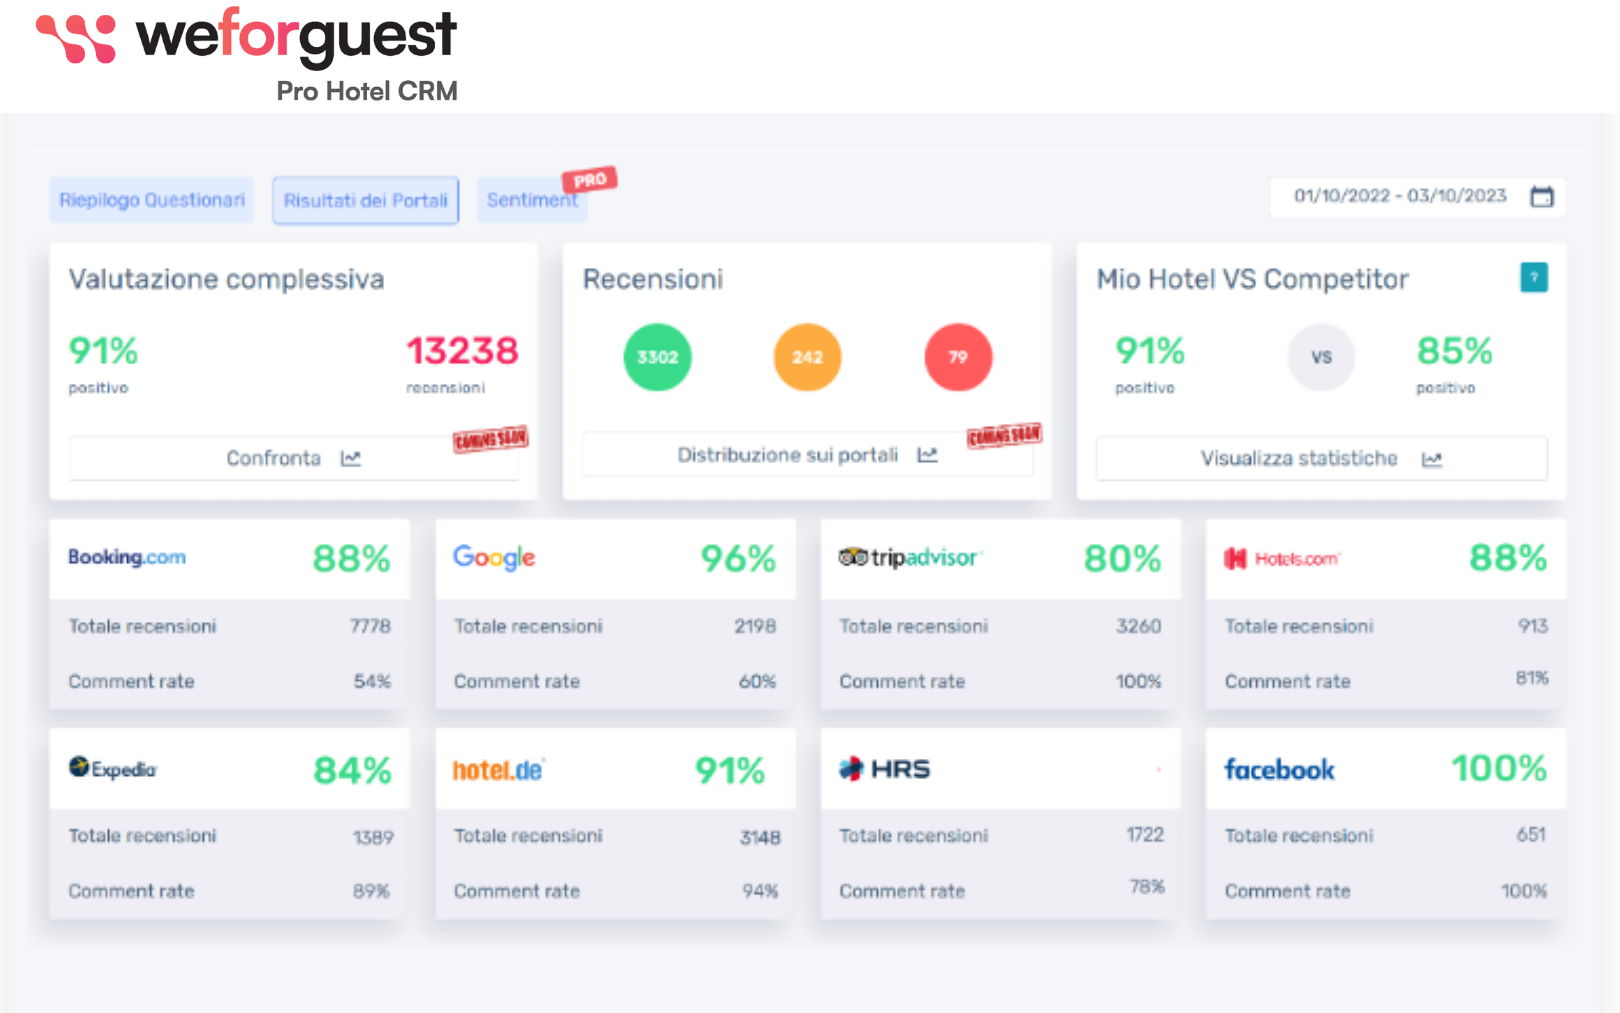The height and width of the screenshot is (1013, 1620).
Task: Click the Hotels.com logo
Action: pyautogui.click(x=1282, y=558)
